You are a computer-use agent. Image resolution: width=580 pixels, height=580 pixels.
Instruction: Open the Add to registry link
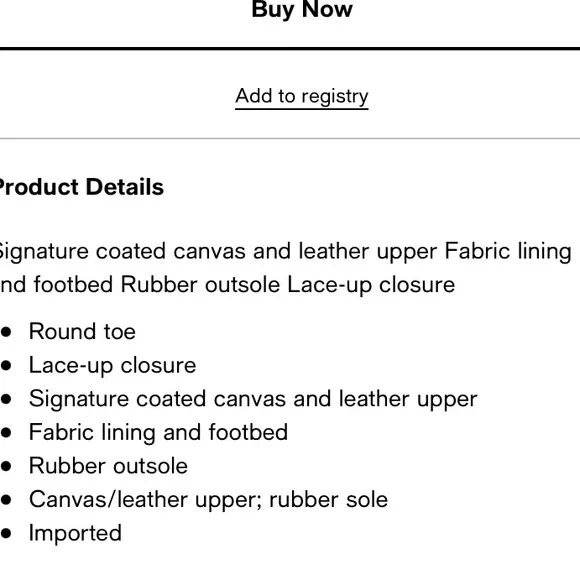click(302, 97)
